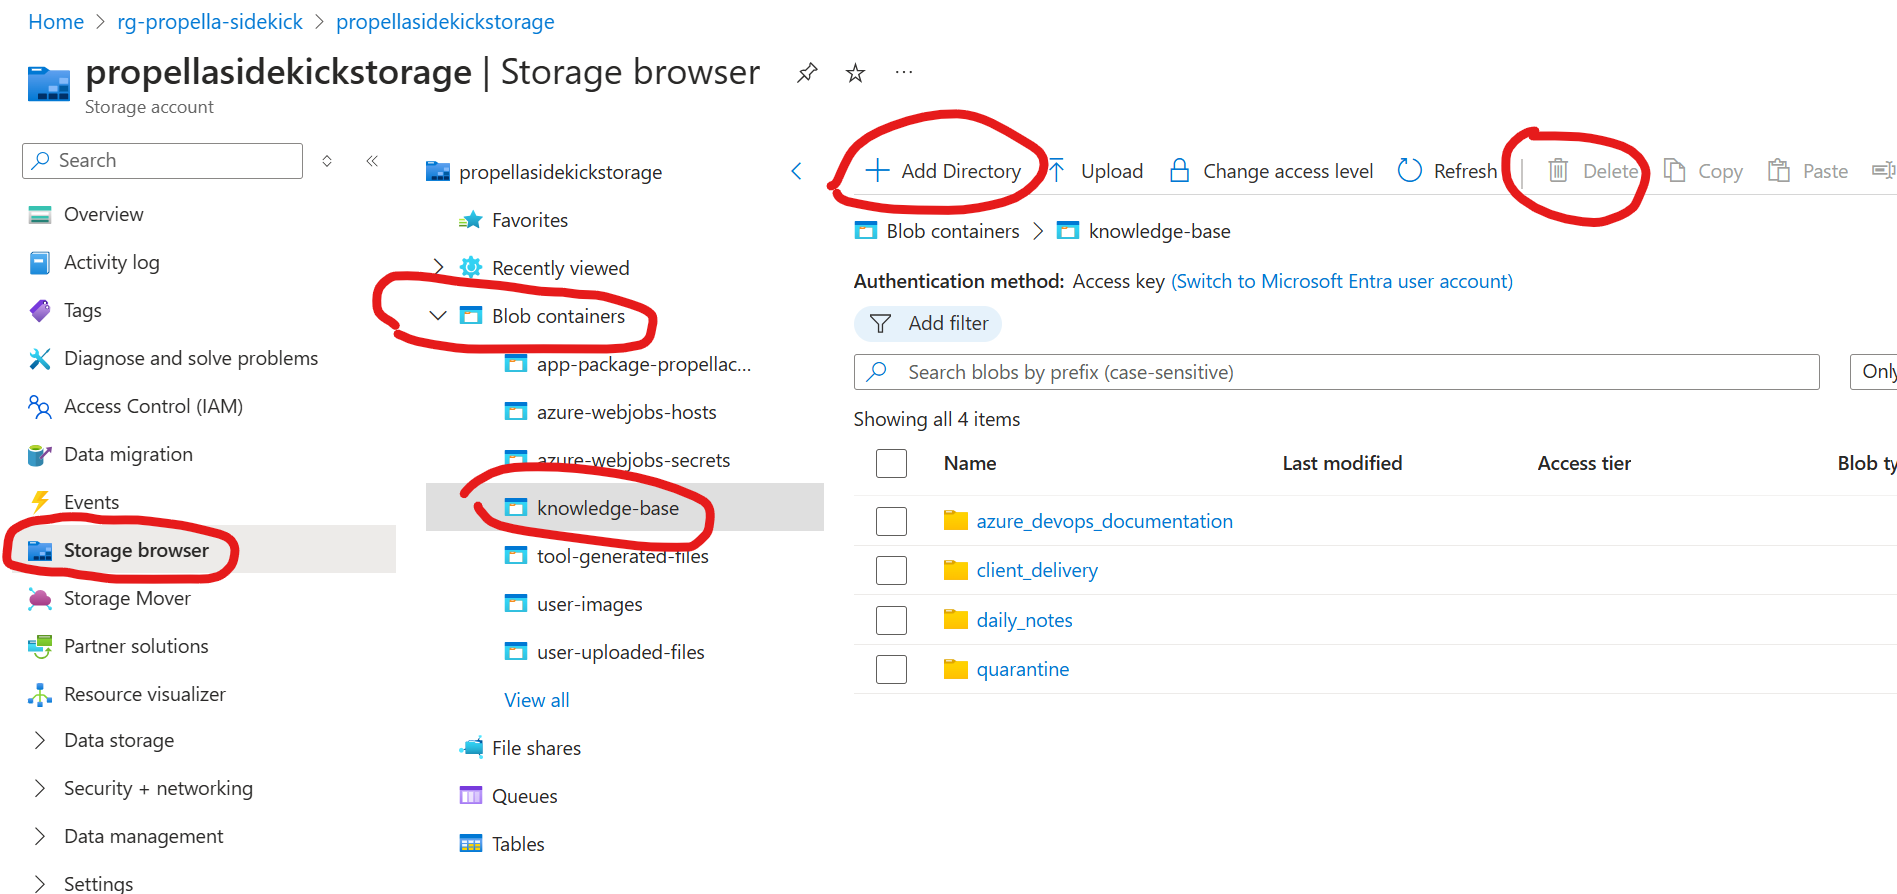
Task: Click the Delete toolbar button
Action: [1592, 171]
